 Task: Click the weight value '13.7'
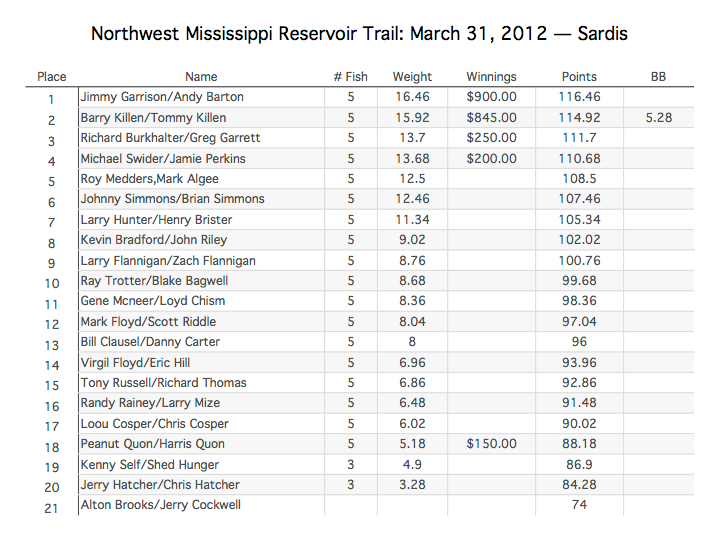coord(412,138)
